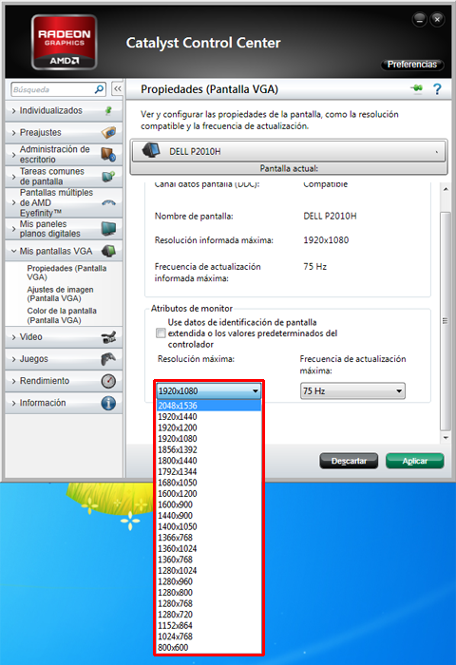Screen dimensions: 456x665
Task: Select 1920x1440 from the resolution list
Action: (209, 416)
